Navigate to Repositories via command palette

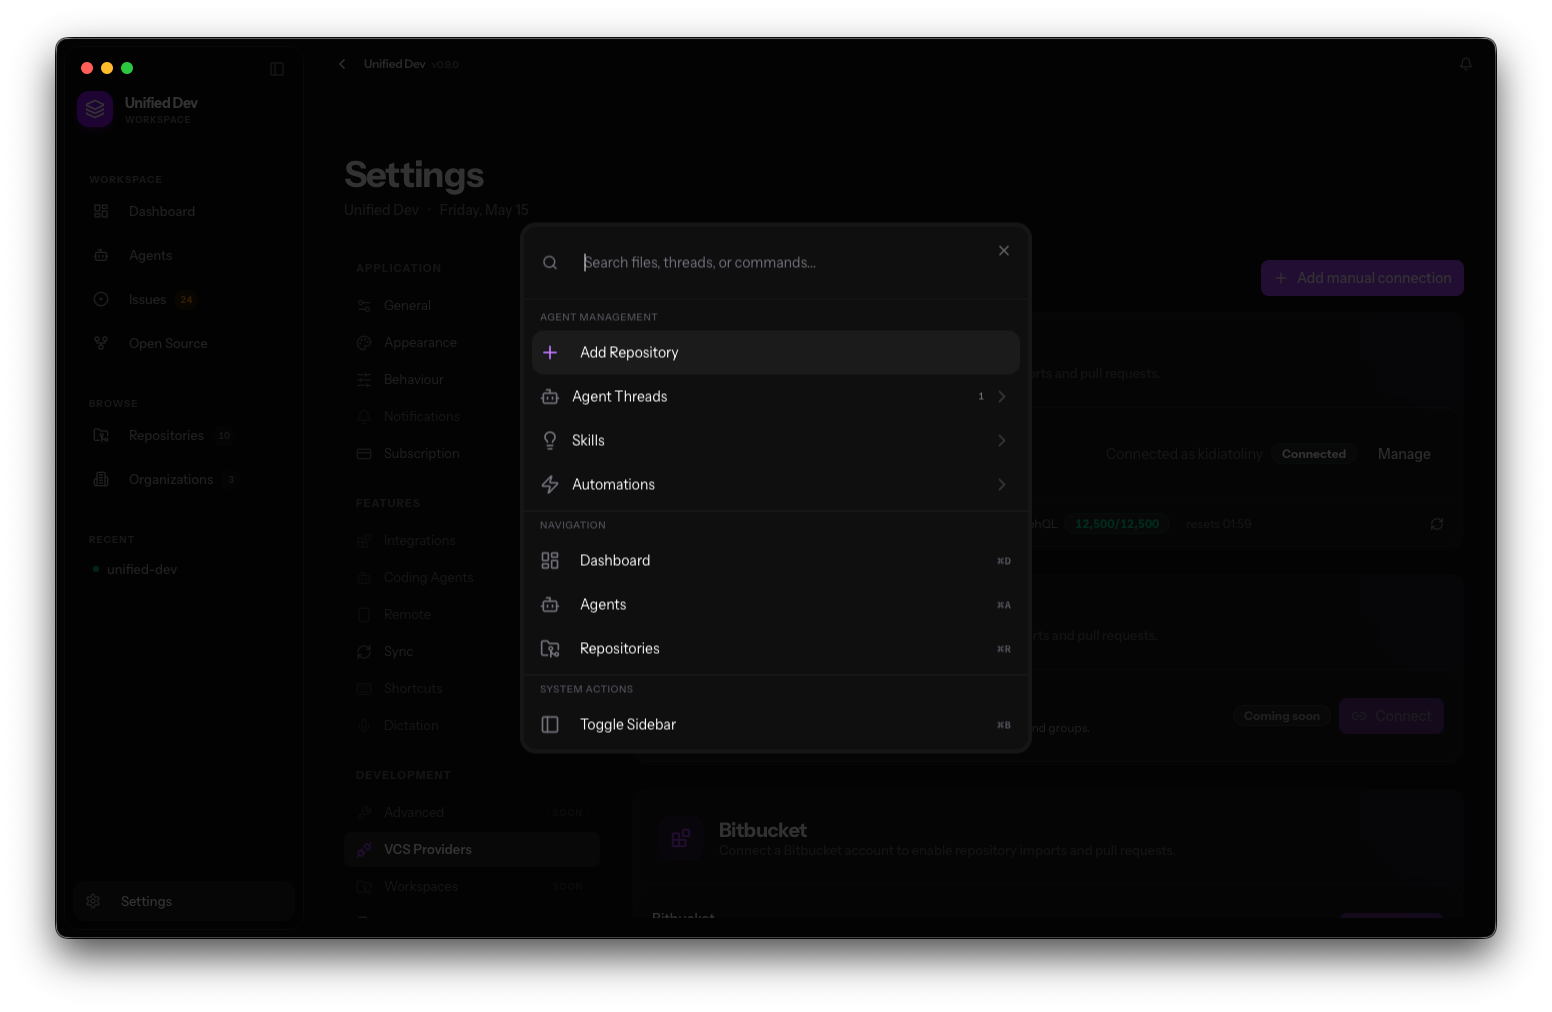(776, 649)
